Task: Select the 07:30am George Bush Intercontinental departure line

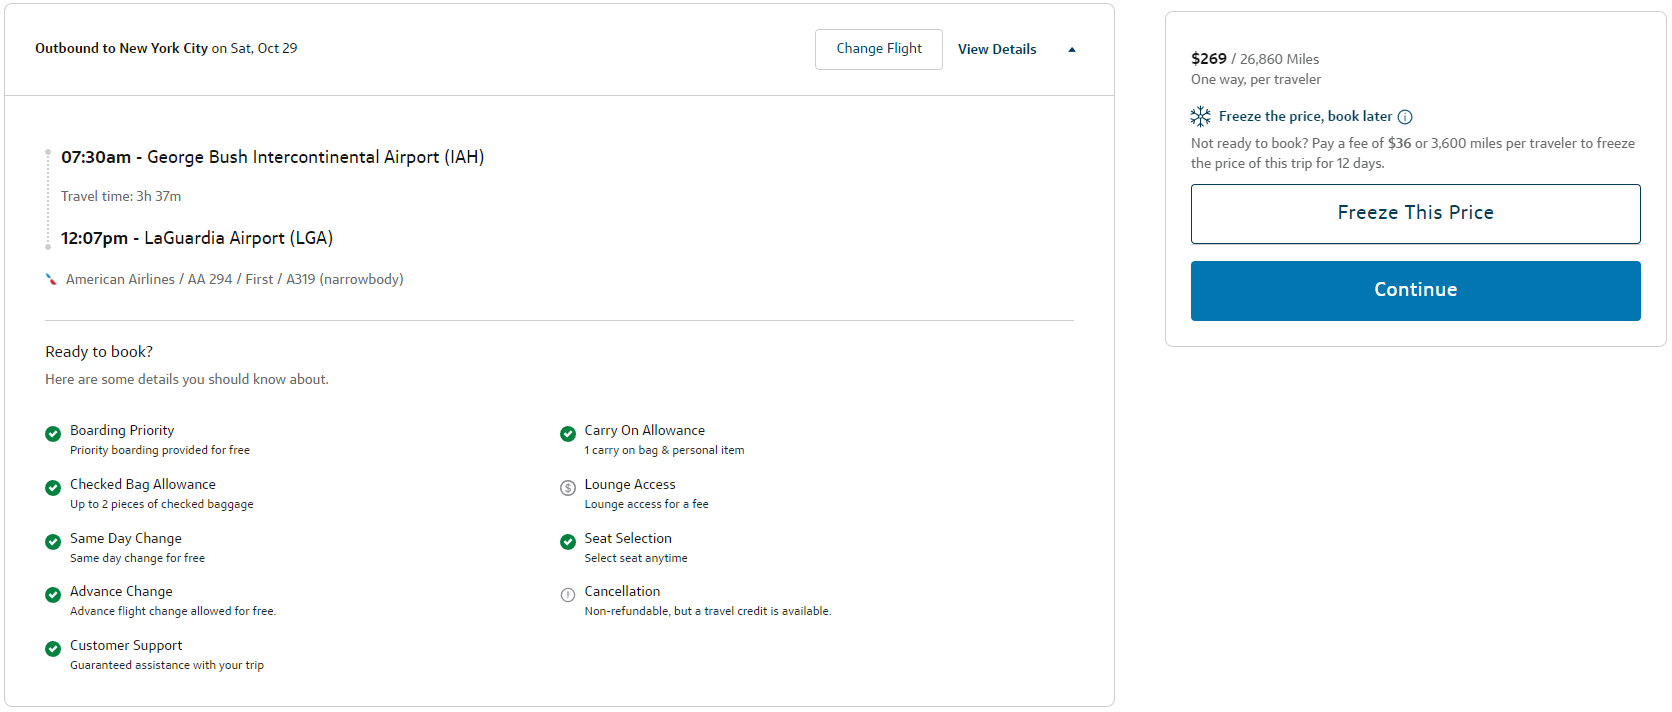Action: coord(272,157)
